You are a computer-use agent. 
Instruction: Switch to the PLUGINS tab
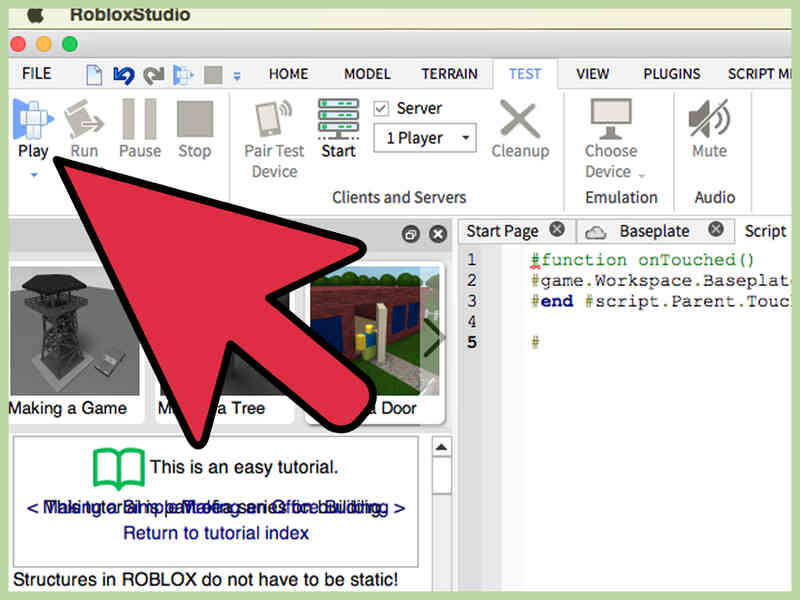click(x=671, y=74)
